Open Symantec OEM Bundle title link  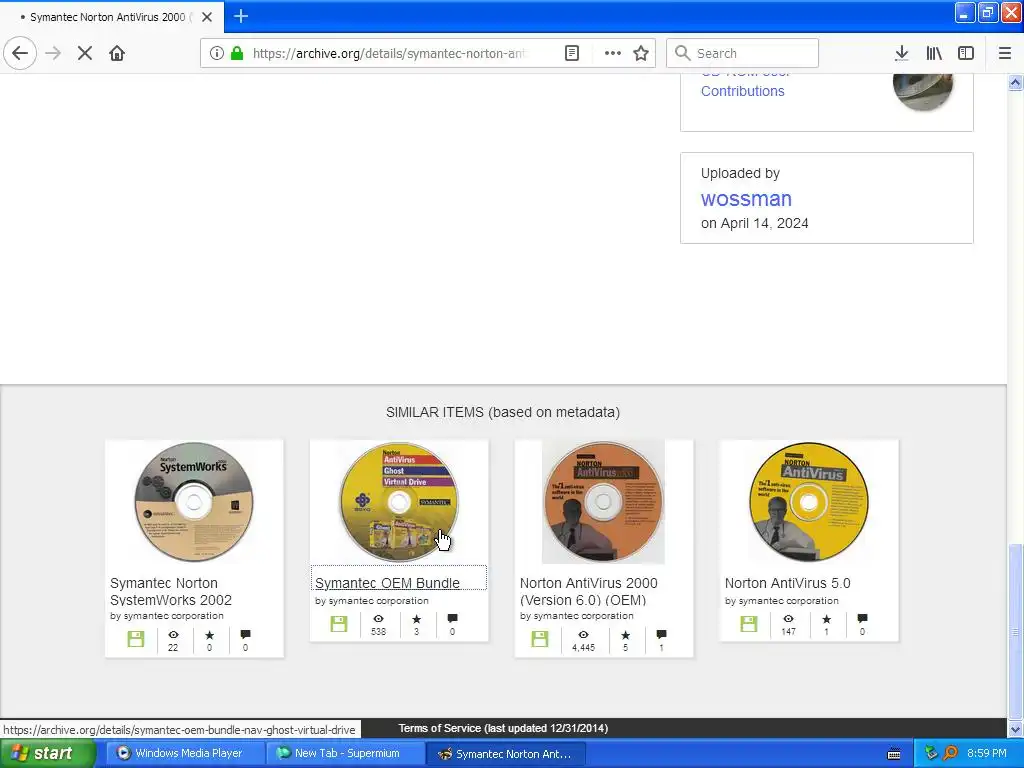point(387,583)
